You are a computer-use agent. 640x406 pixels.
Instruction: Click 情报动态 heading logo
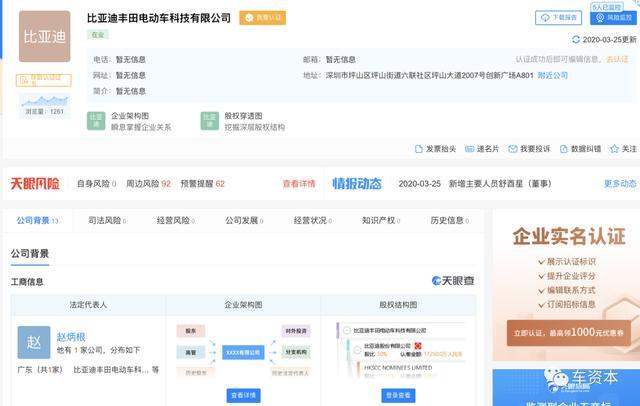point(357,184)
